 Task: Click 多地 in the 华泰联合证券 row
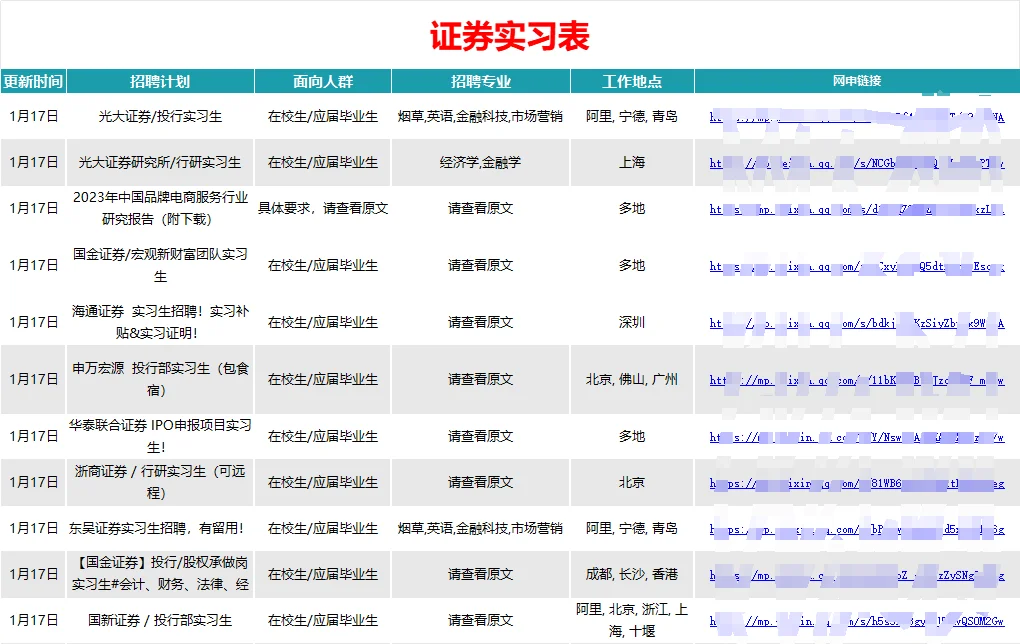point(632,436)
